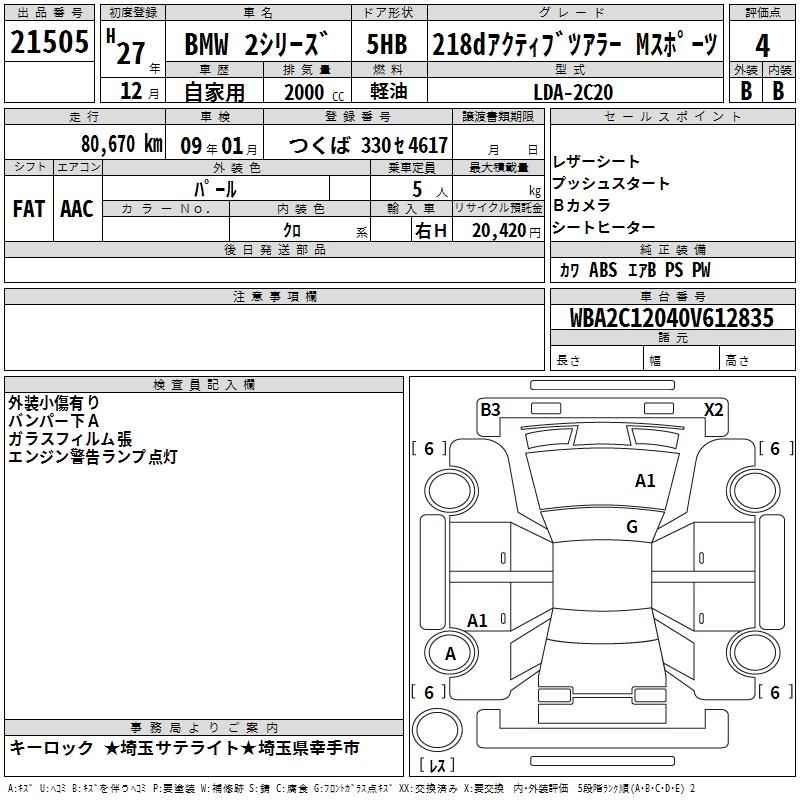Select the exterior color パール
This screenshot has width=800, height=800.
215,189
